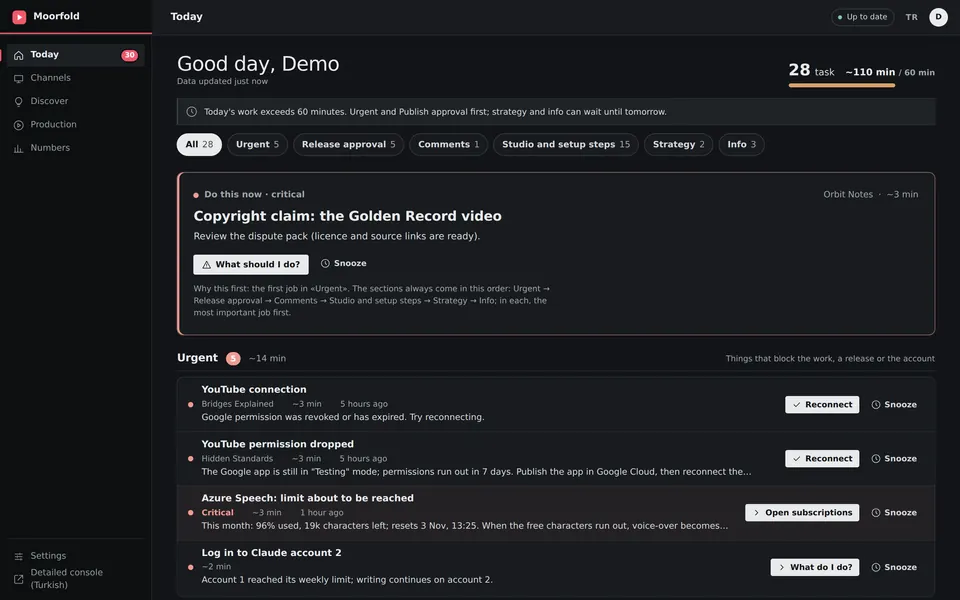Open Today in the sidebar

pos(75,54)
